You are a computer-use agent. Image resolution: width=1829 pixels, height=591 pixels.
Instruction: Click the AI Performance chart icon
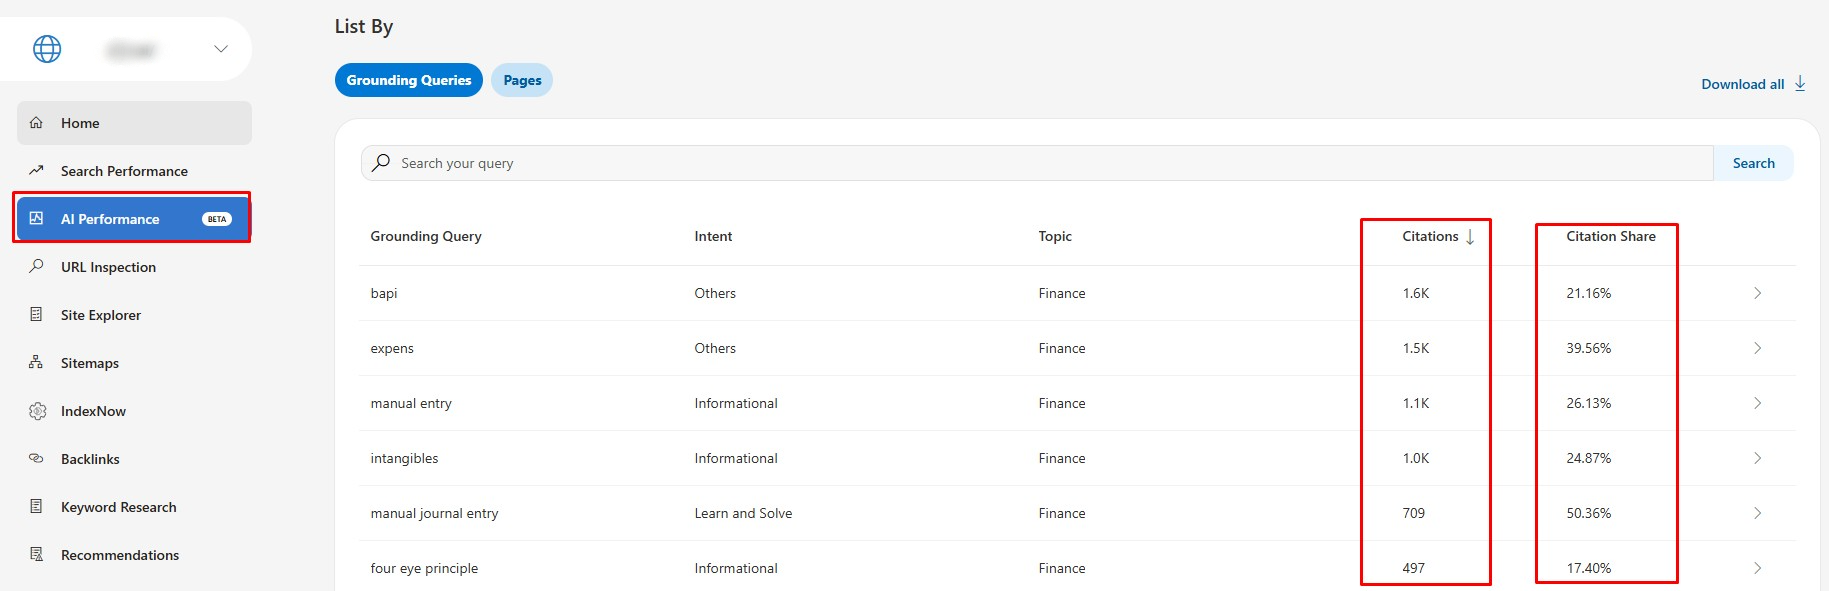[x=36, y=218]
